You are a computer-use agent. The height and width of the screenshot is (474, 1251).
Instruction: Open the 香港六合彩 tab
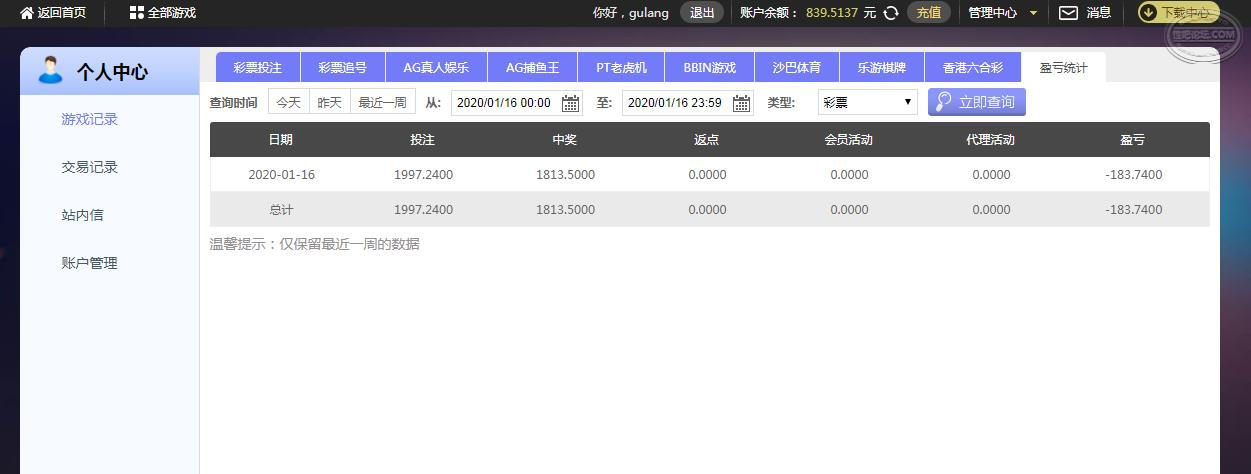[973, 67]
